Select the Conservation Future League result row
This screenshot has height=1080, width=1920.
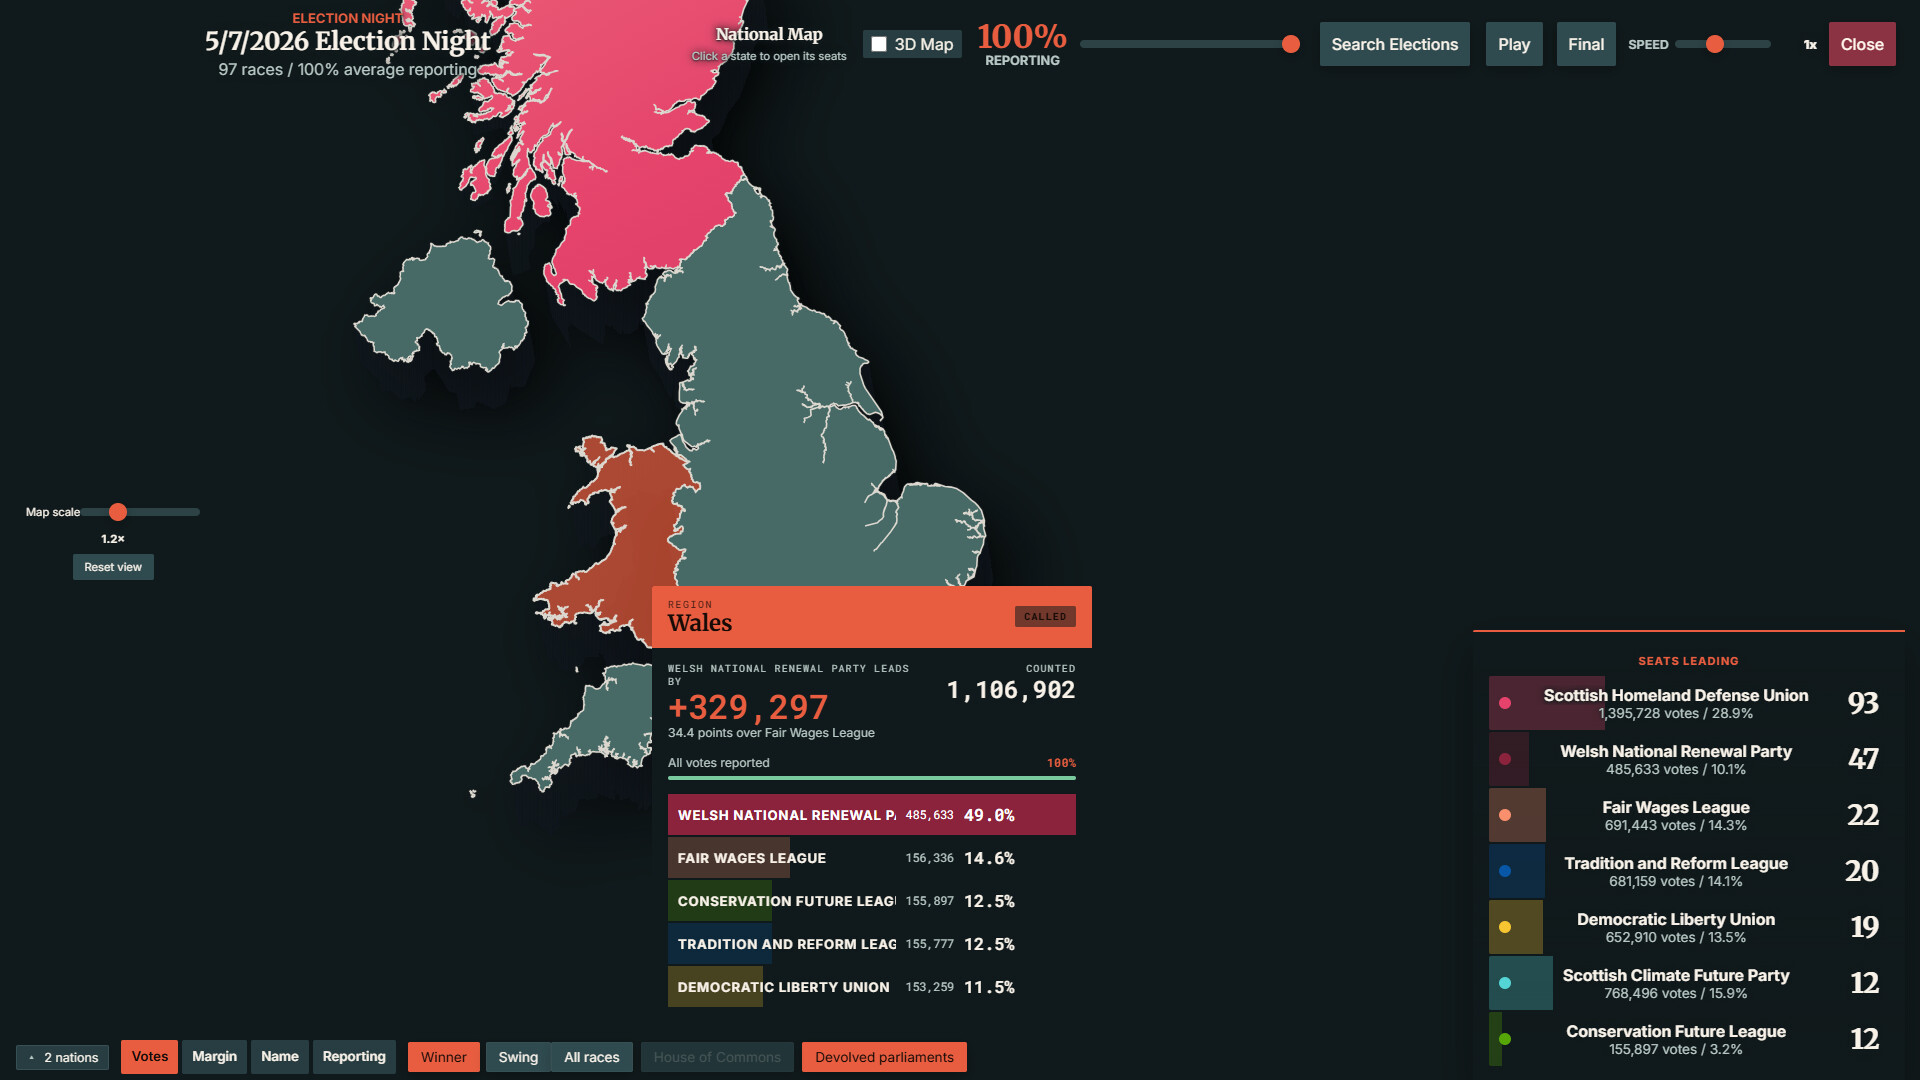872,901
